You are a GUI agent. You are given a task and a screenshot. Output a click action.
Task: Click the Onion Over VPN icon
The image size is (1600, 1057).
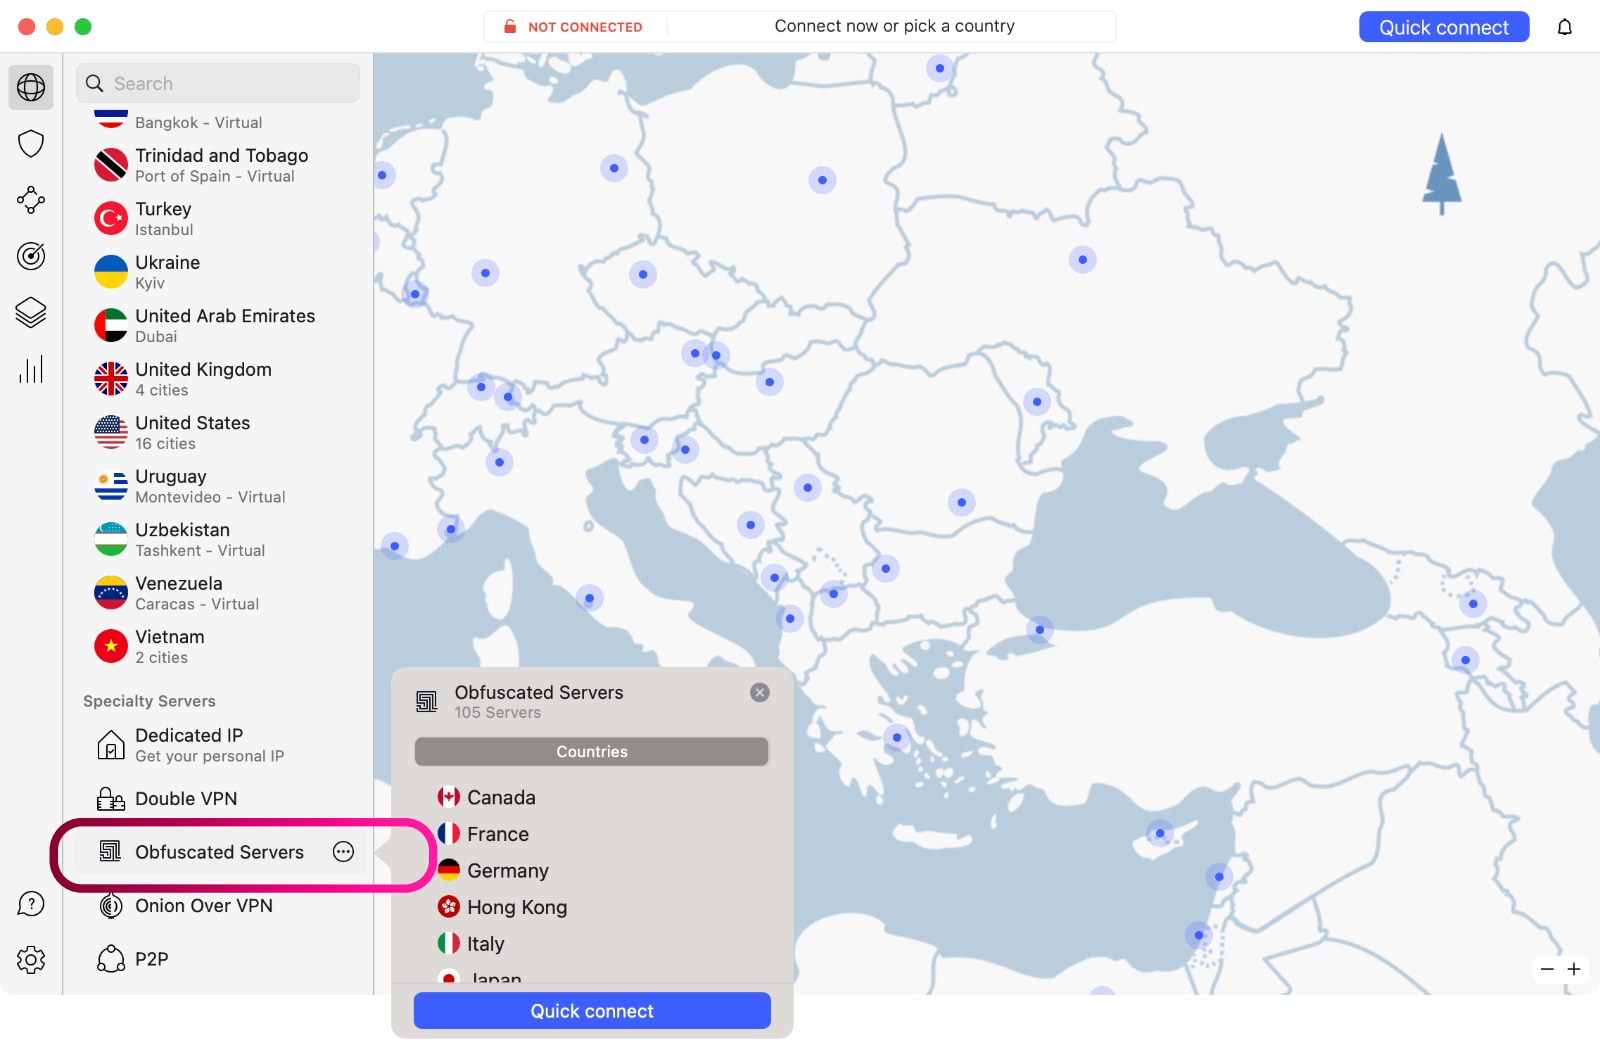(x=111, y=906)
